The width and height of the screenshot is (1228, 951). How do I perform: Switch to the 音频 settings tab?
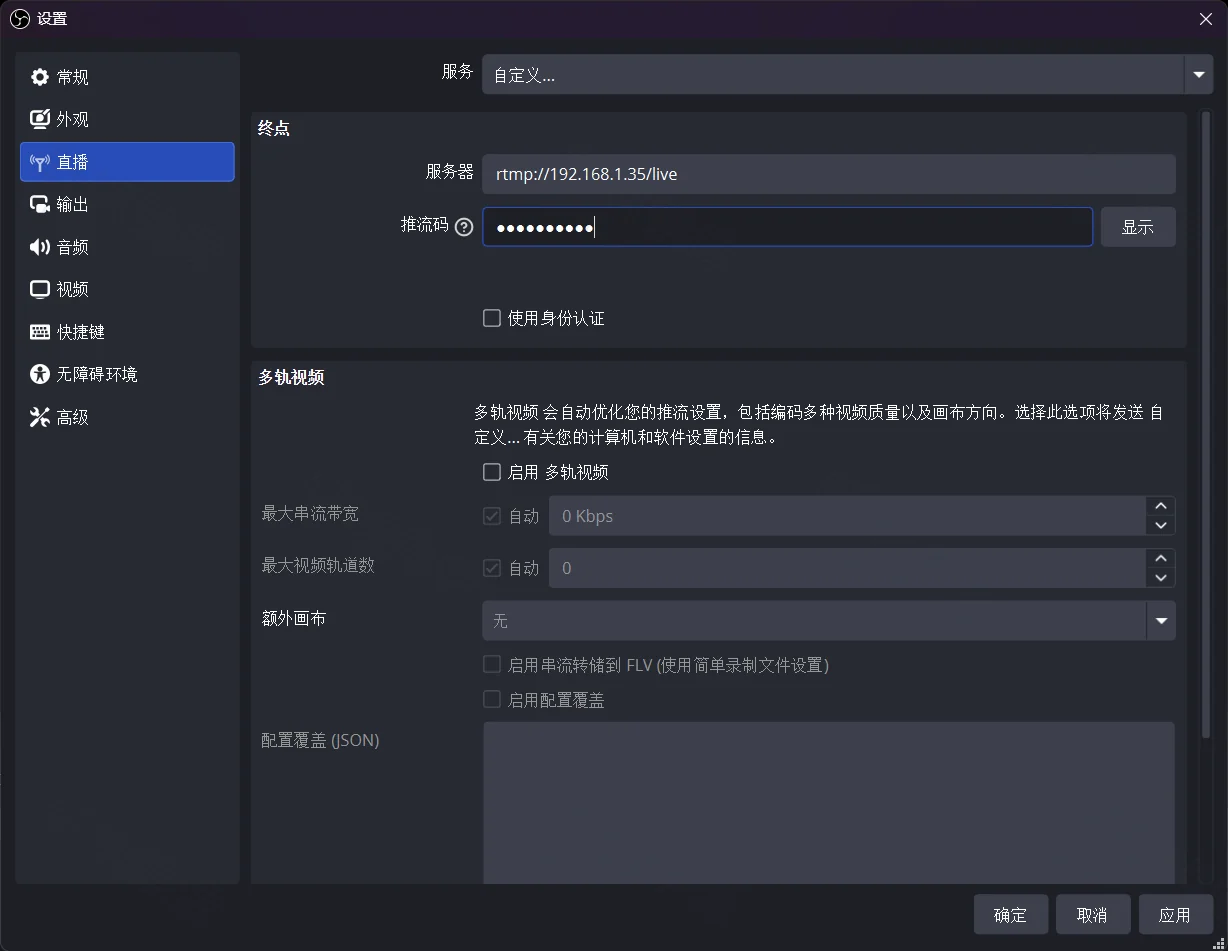(x=127, y=247)
